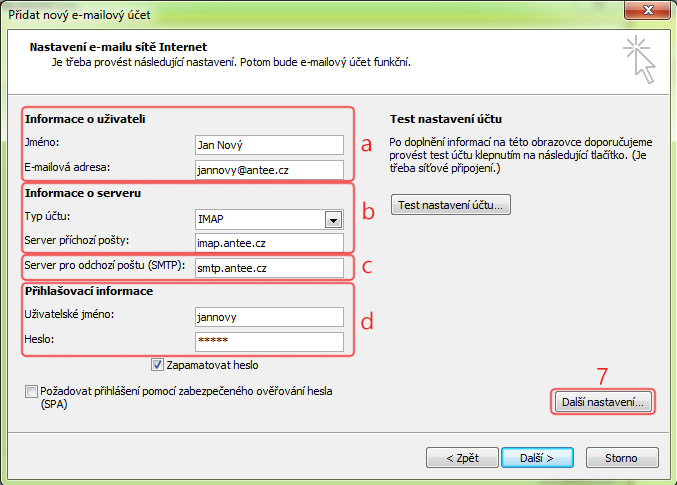The image size is (677, 485).
Task: Click the Server příchozí pošty field
Action: click(268, 243)
